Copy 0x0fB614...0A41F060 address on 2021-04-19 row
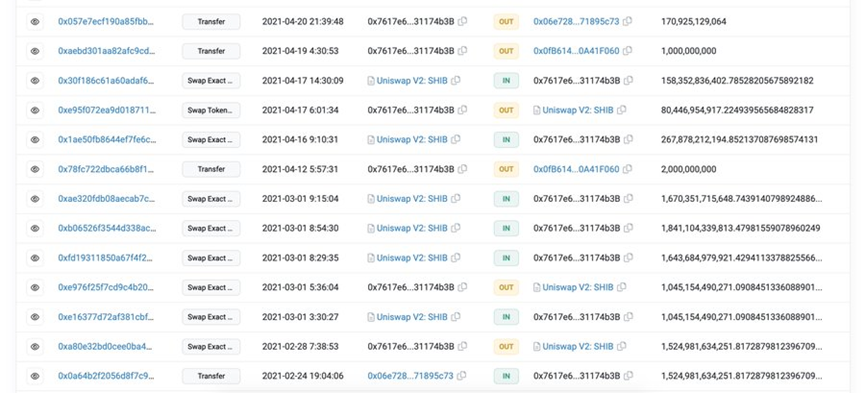The height and width of the screenshot is (393, 865). (x=627, y=51)
